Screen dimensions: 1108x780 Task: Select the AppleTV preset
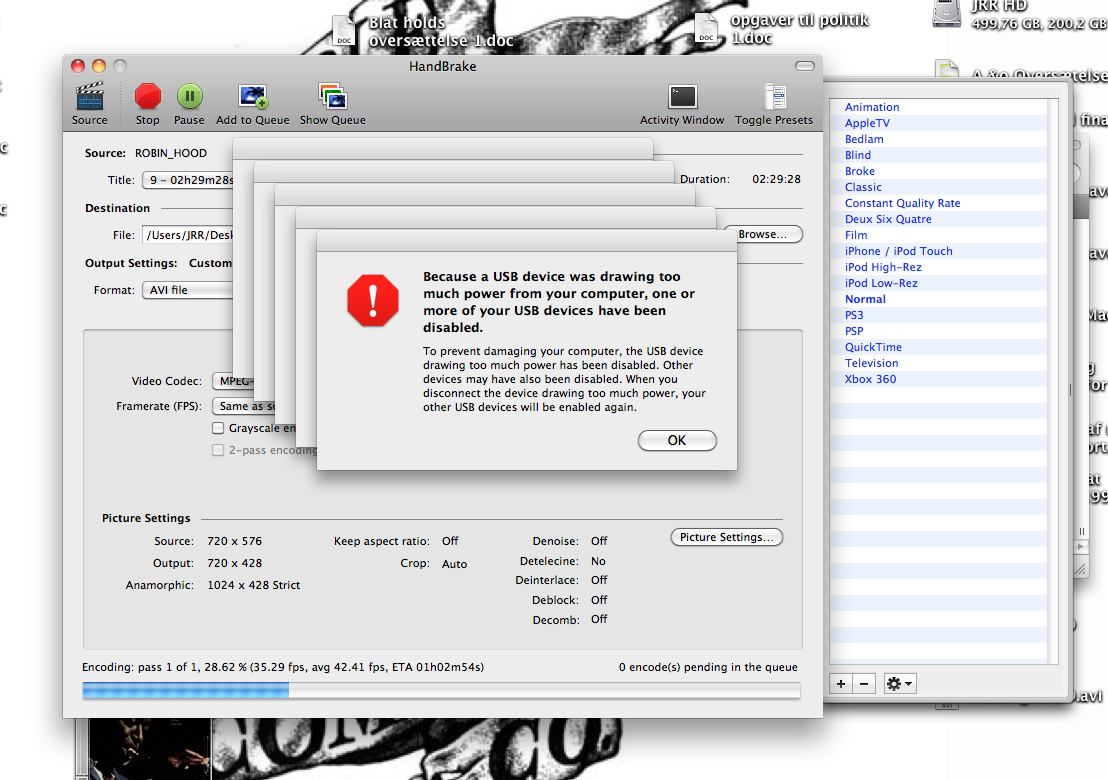867,123
